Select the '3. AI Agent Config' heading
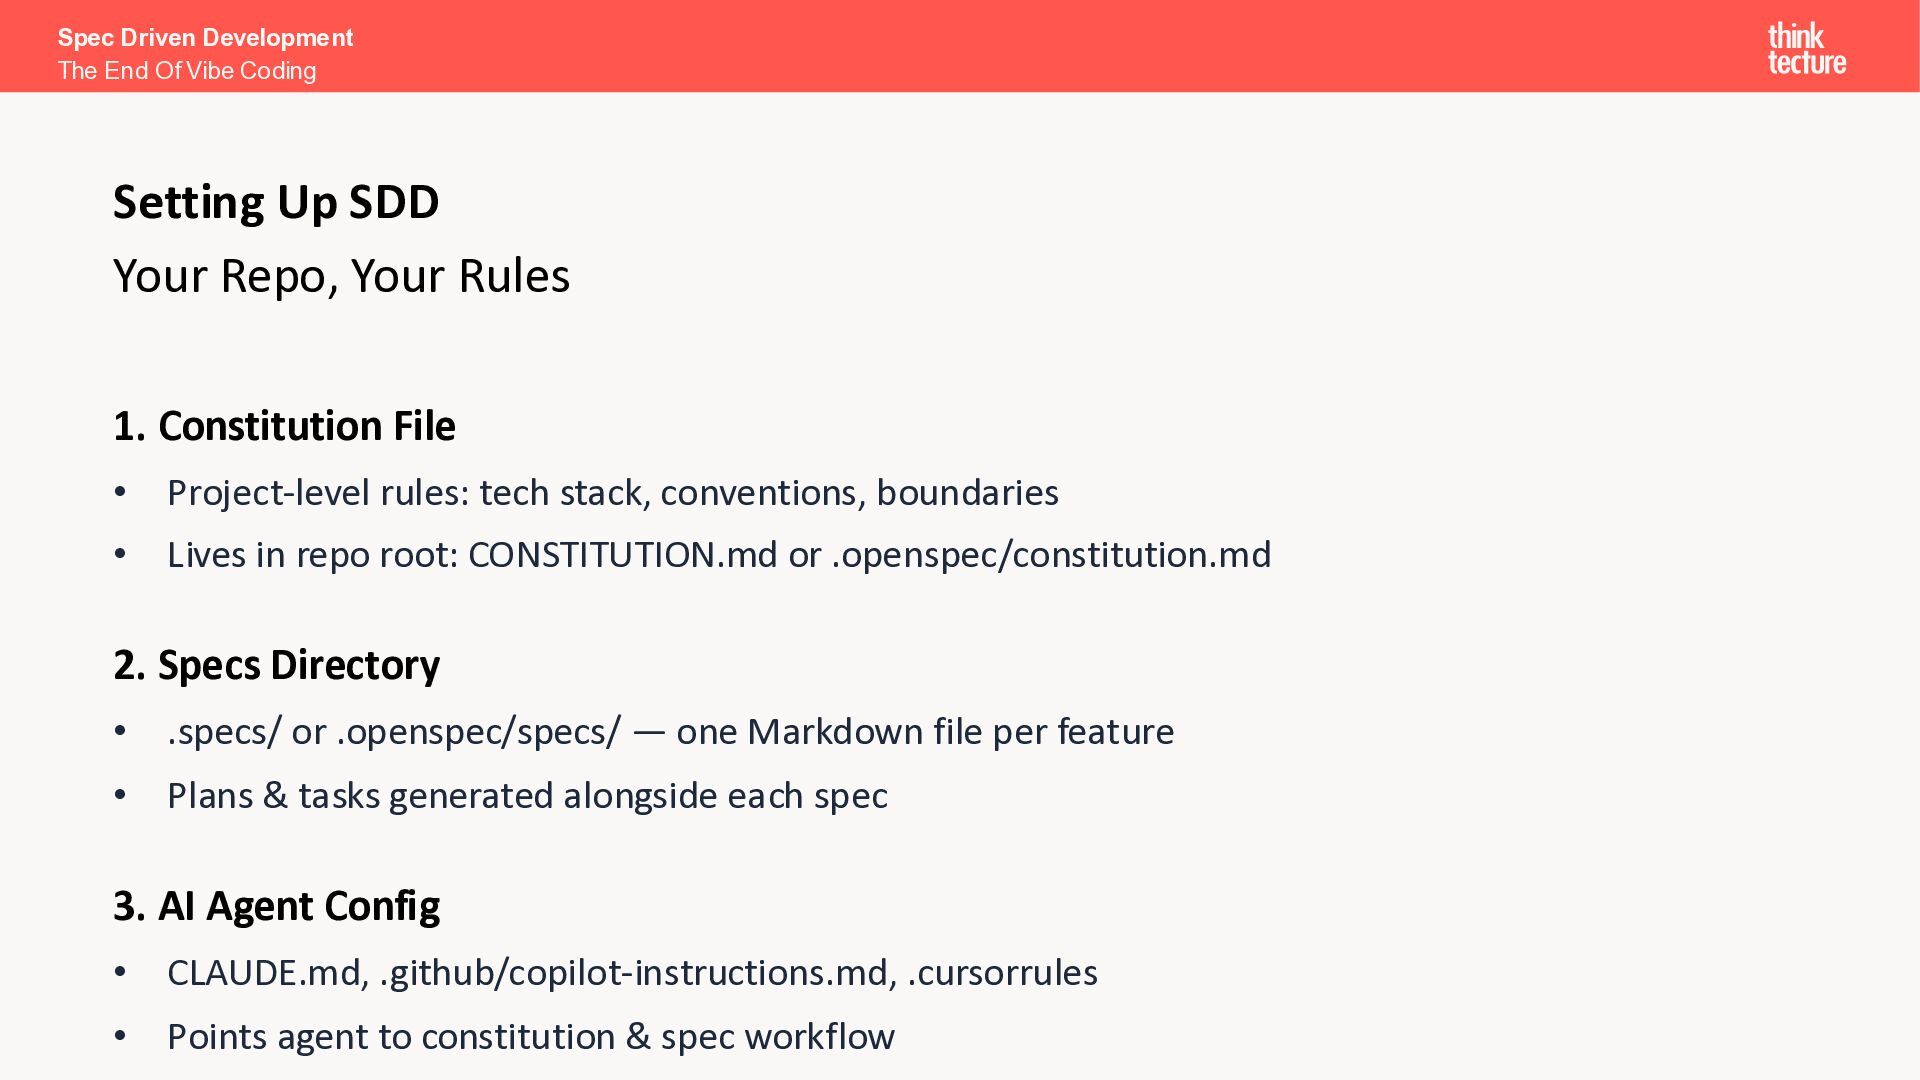This screenshot has height=1080, width=1920. (276, 906)
